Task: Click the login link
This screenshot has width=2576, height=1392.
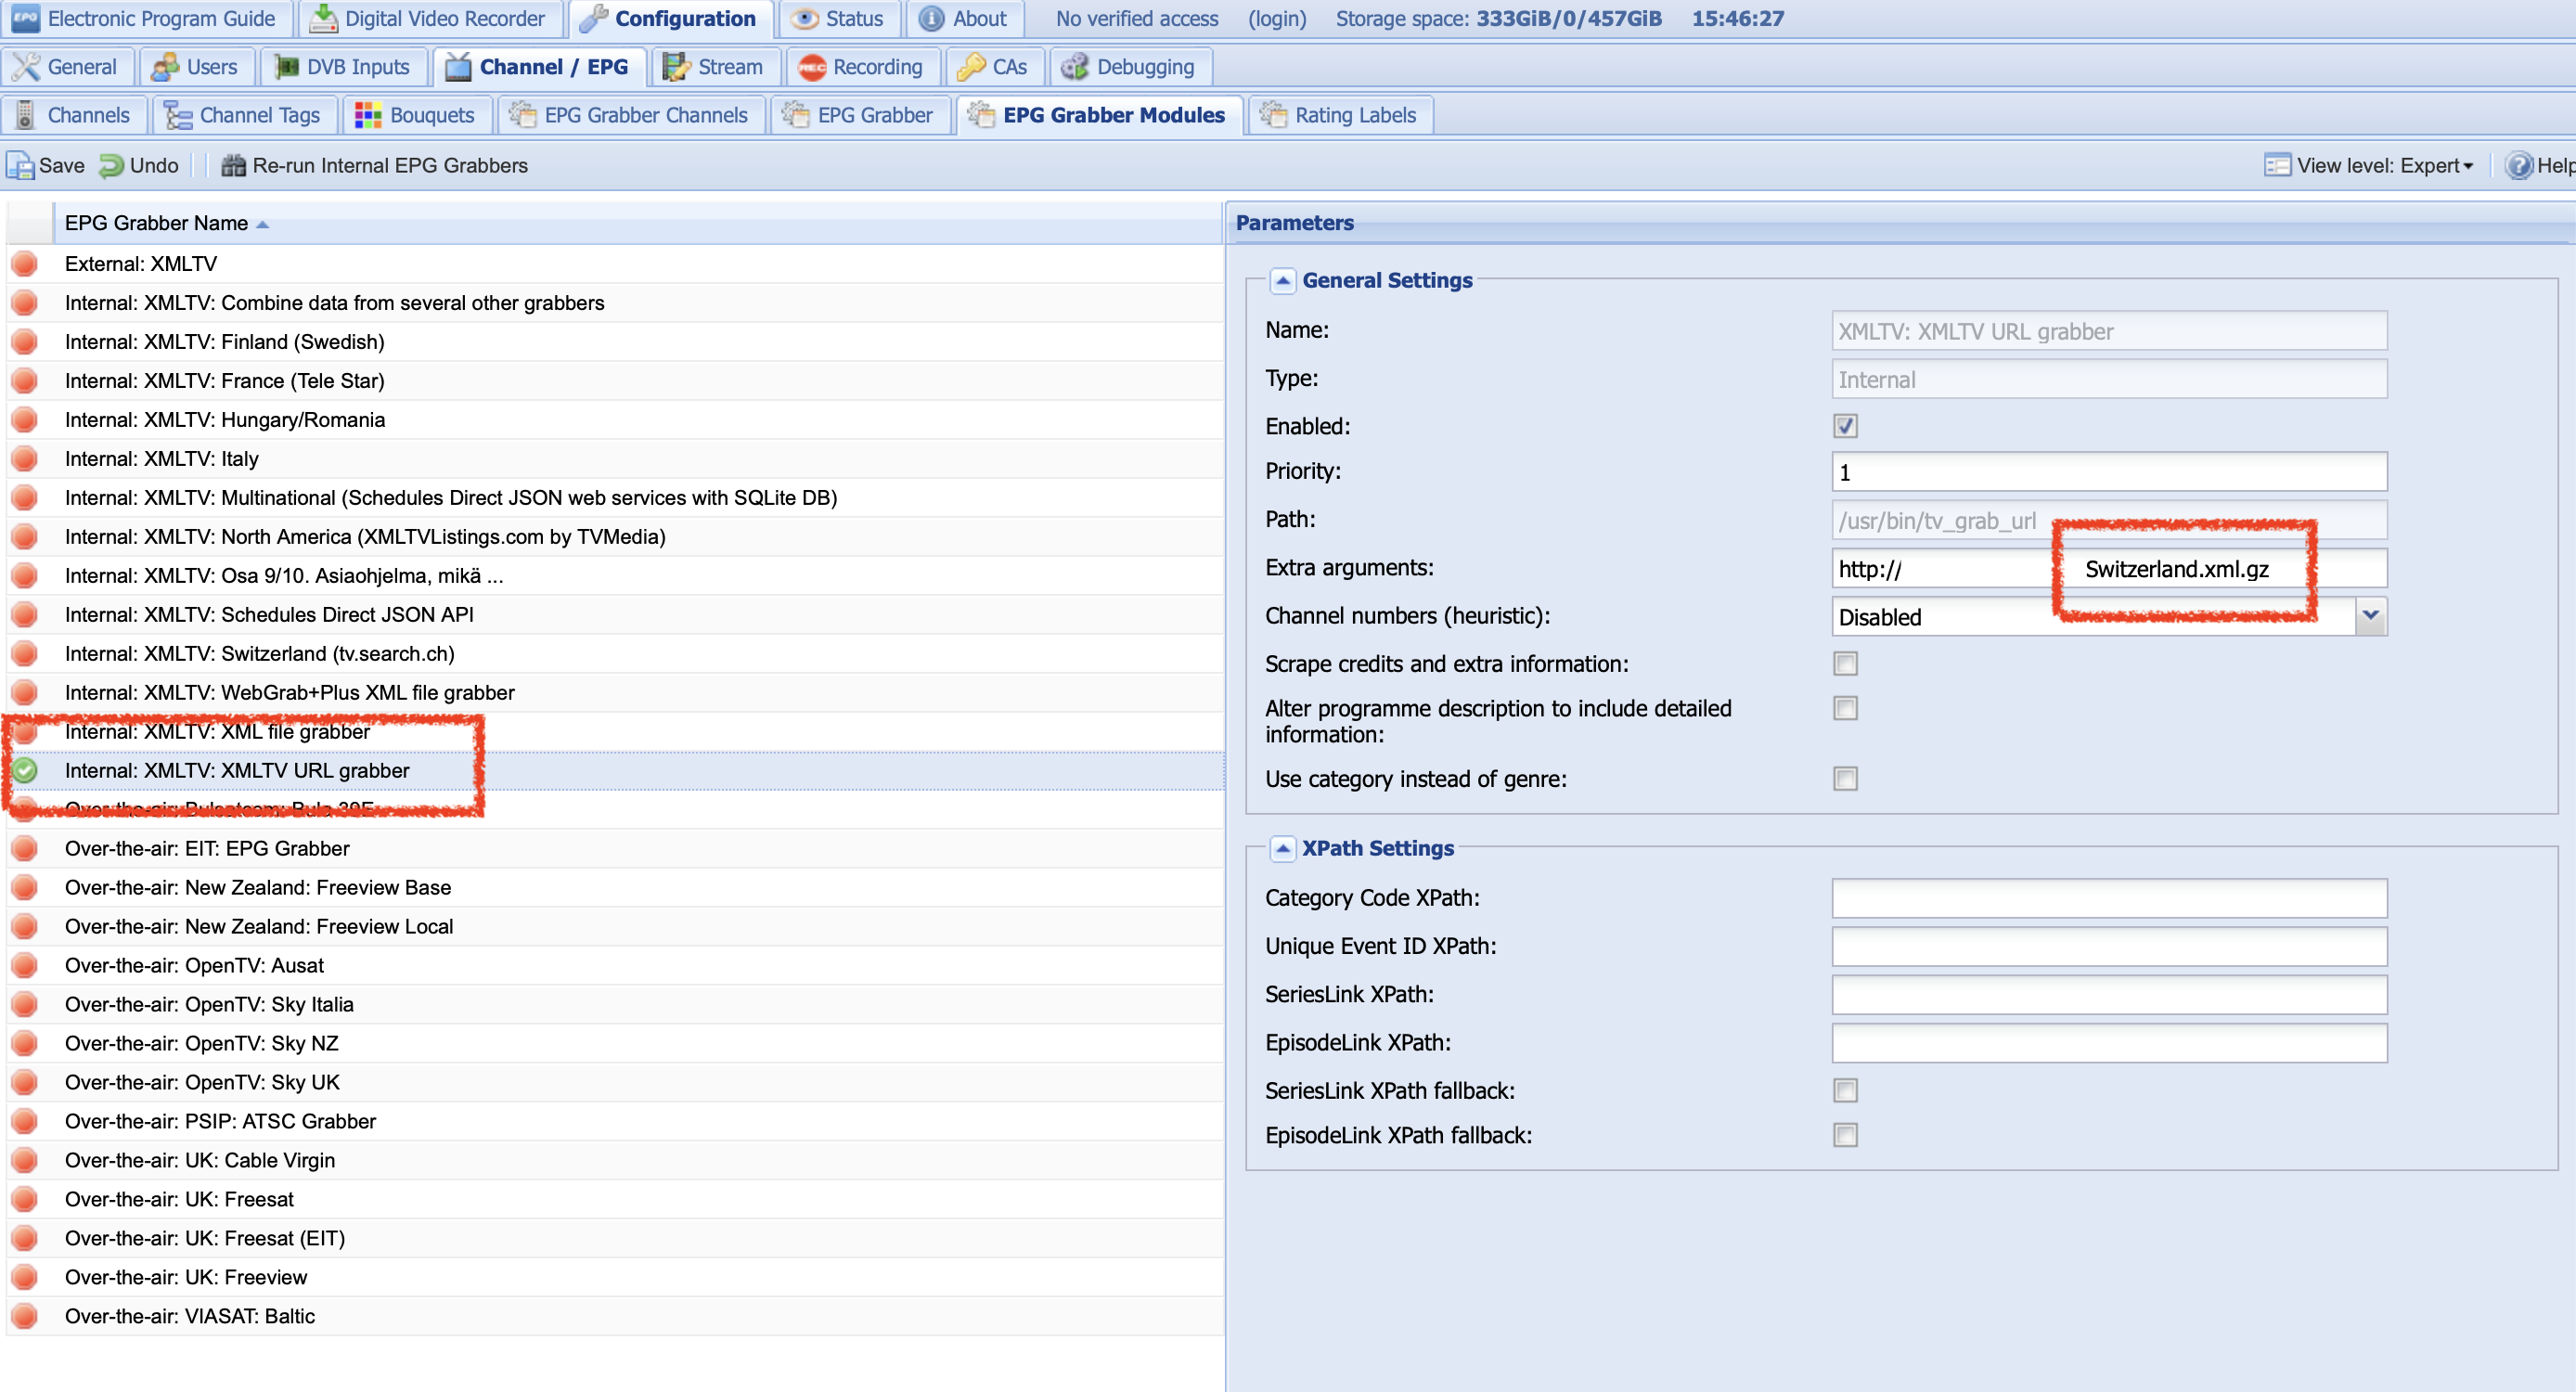Action: 1276,19
